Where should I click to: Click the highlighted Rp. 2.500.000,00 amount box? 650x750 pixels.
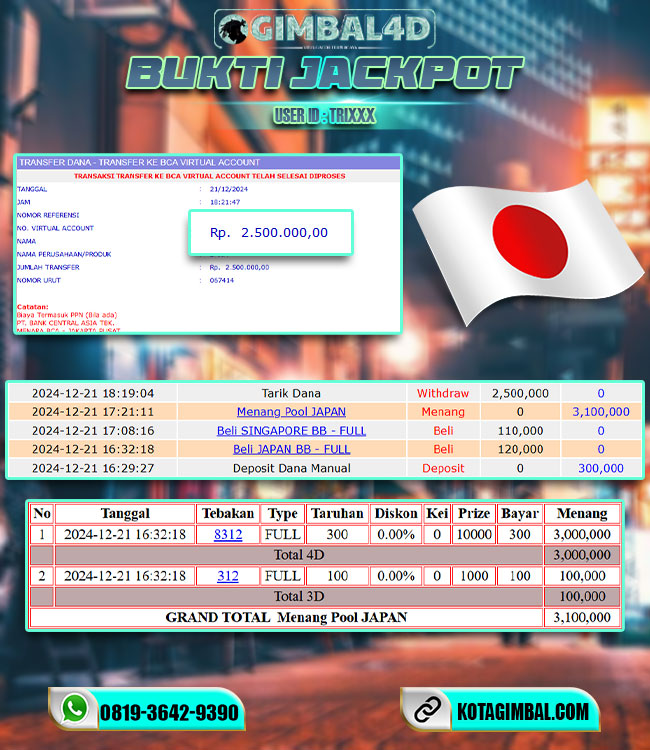click(x=271, y=232)
